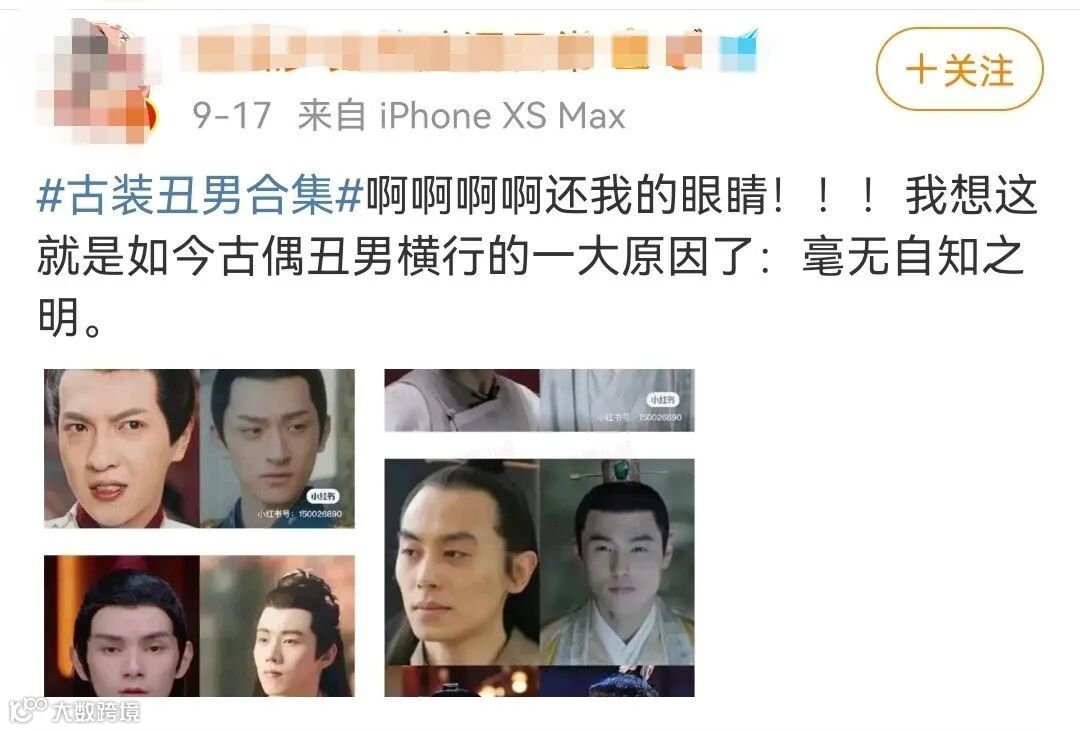Tap the 大数跨境 watermark logo

click(74, 710)
